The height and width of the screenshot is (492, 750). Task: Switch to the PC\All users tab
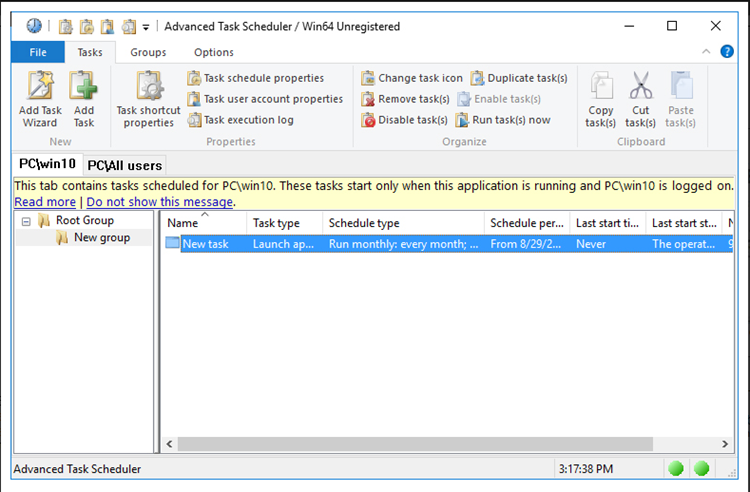pyautogui.click(x=124, y=165)
